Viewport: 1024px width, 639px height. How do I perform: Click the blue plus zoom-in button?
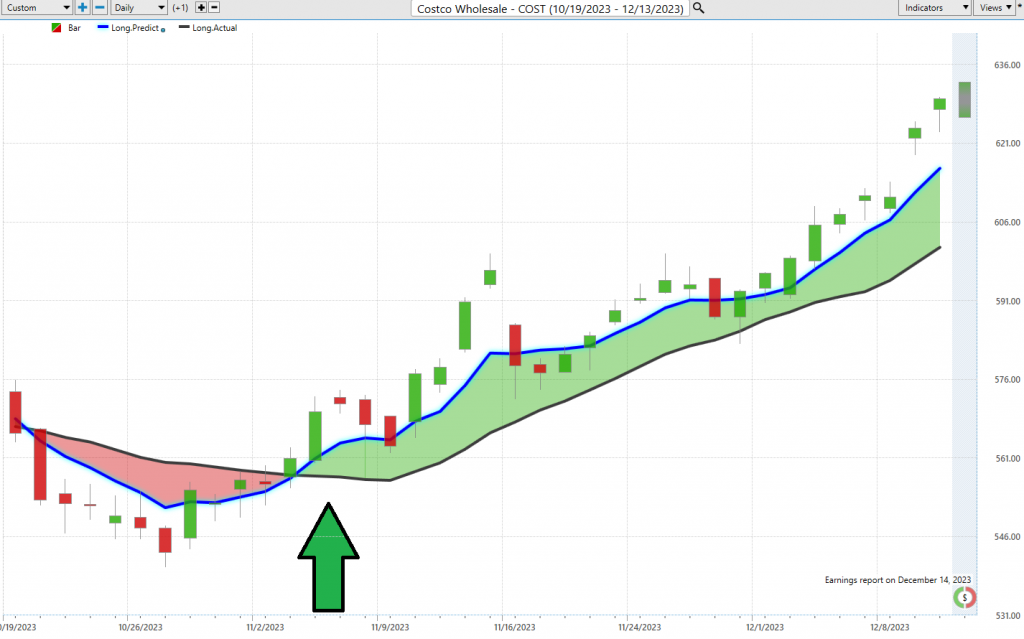click(82, 8)
